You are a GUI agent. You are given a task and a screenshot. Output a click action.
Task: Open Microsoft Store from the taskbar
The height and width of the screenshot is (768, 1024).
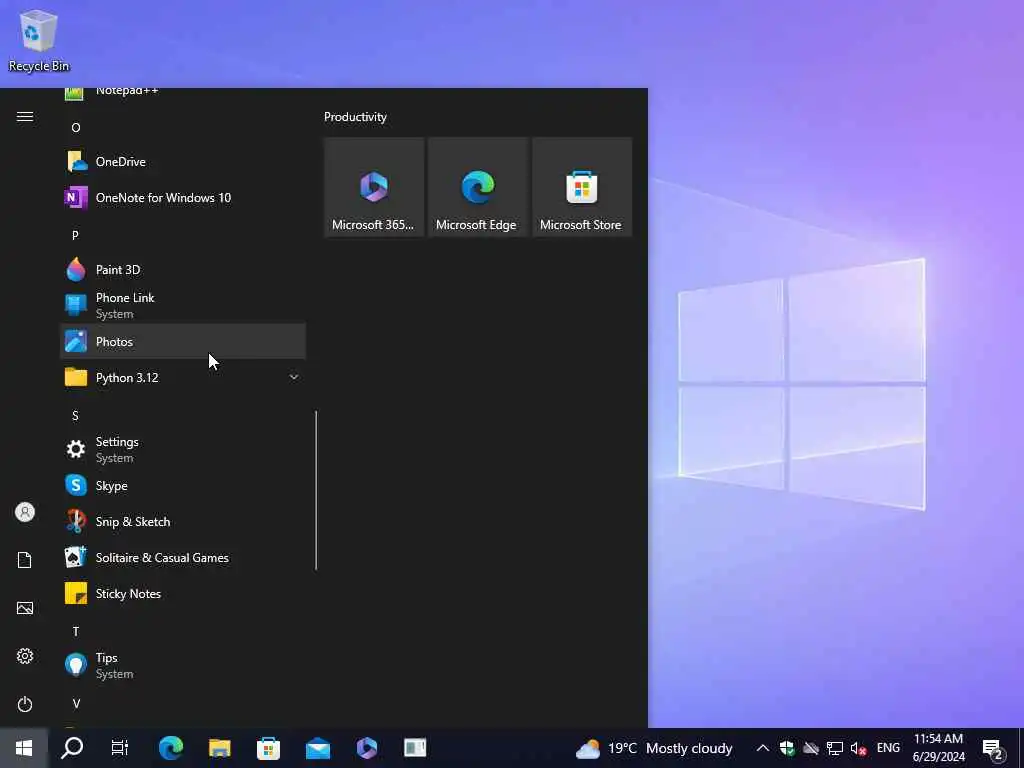pos(268,748)
